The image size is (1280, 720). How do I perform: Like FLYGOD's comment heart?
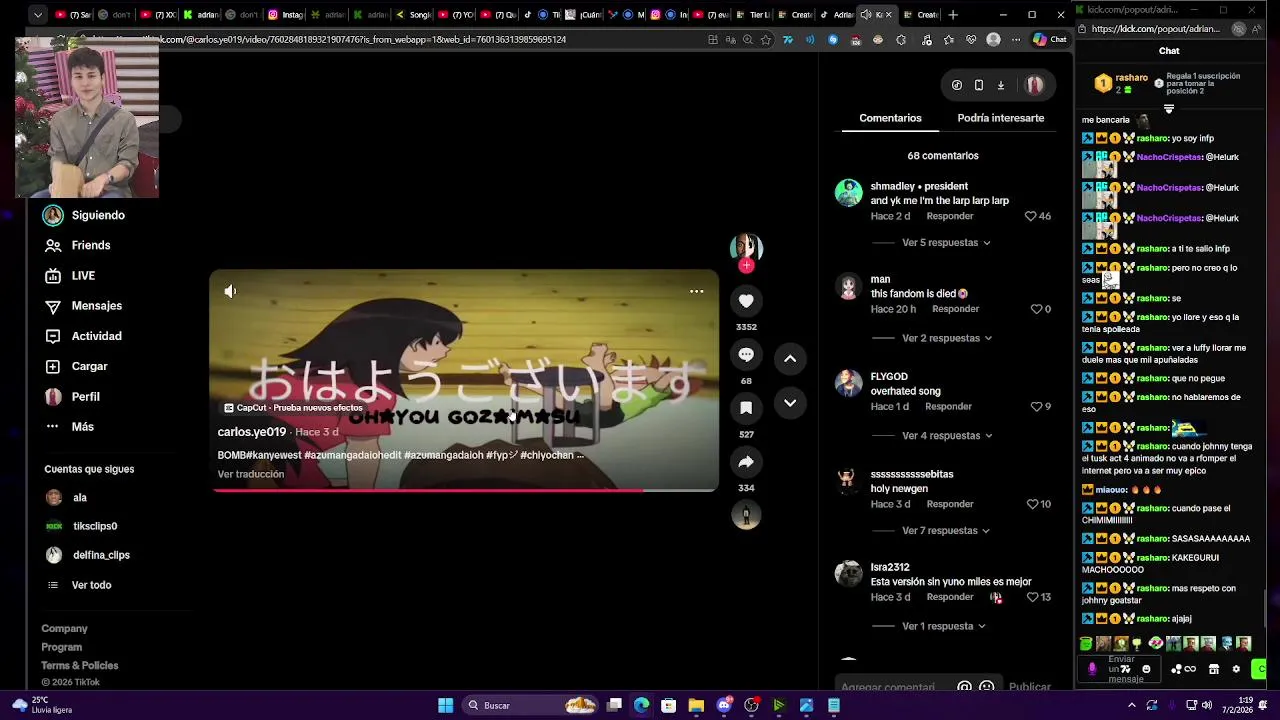(1036, 407)
